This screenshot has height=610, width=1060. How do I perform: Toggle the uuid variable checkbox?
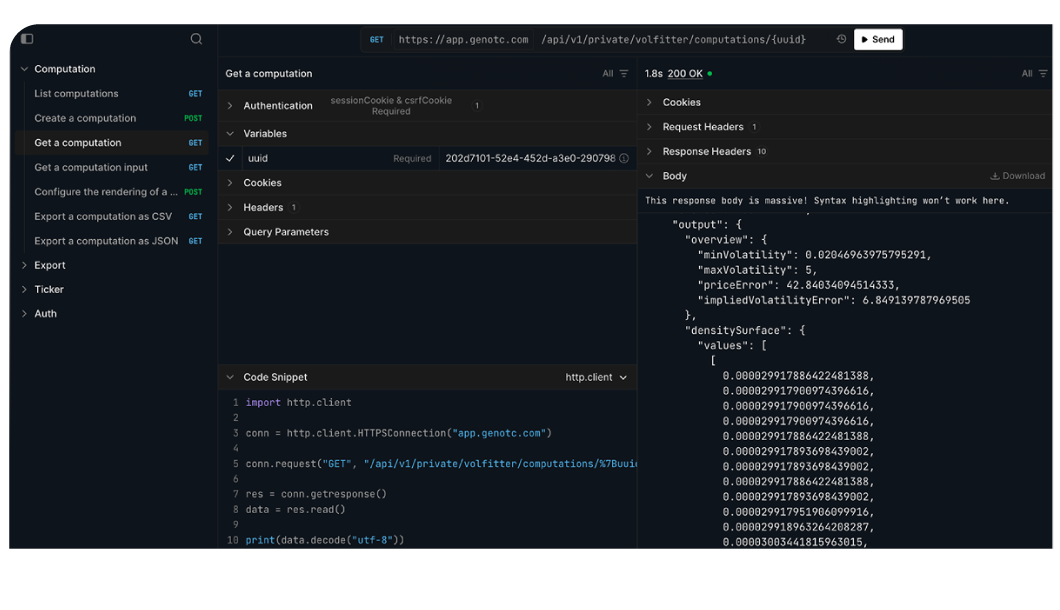230,158
